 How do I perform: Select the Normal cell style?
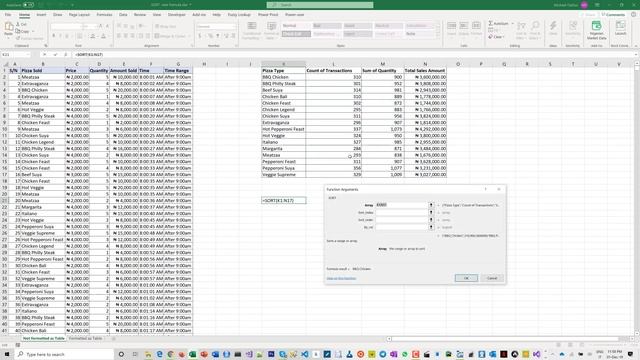[296, 26]
